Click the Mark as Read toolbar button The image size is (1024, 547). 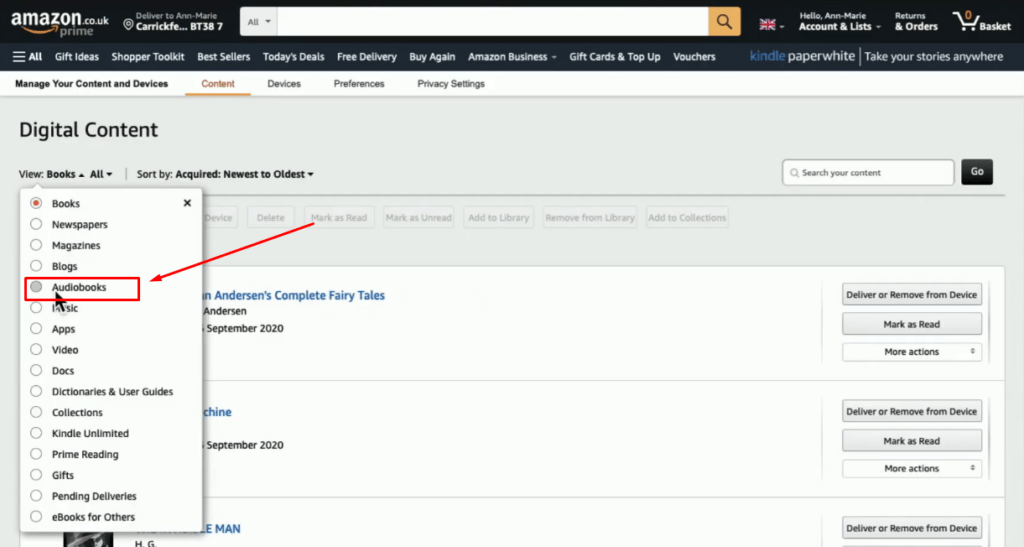339,217
